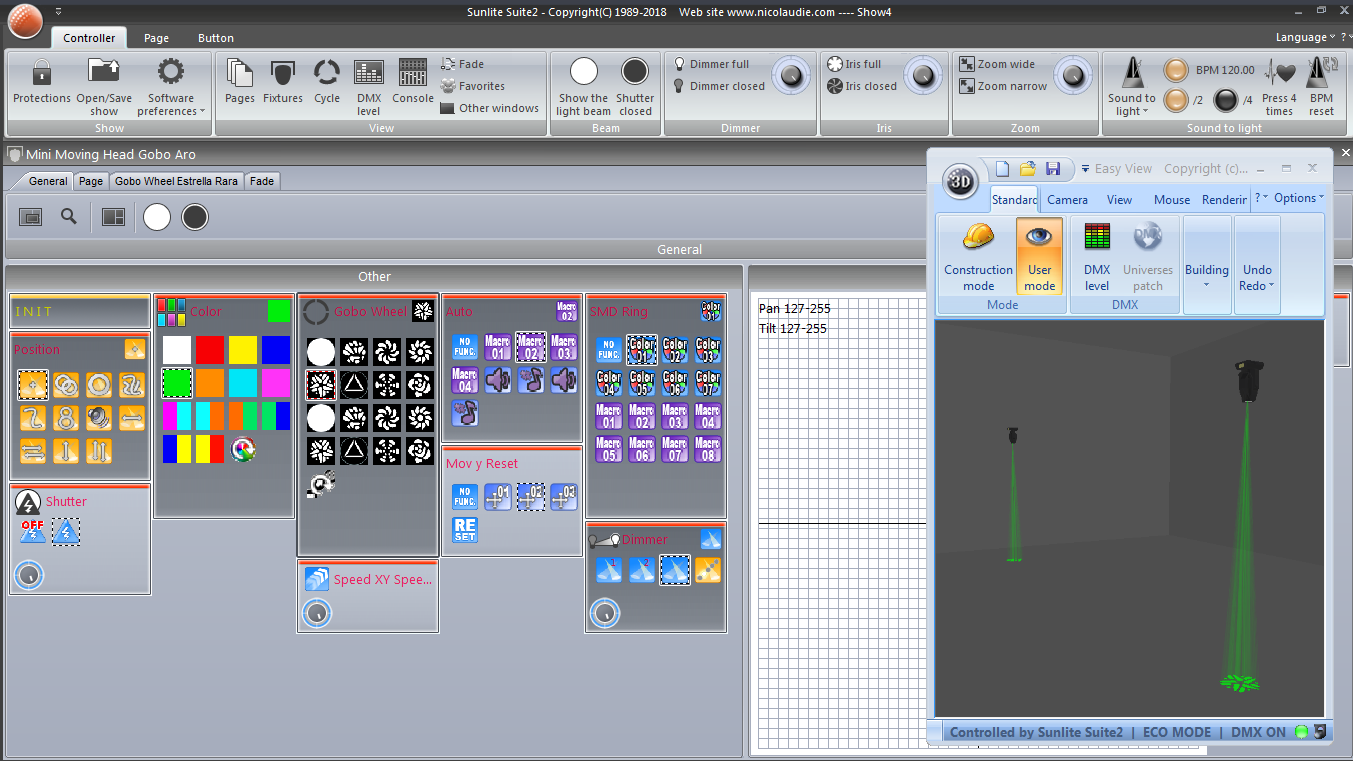This screenshot has height=761, width=1353.
Task: Enable Iris full
Action: pyautogui.click(x=855, y=64)
